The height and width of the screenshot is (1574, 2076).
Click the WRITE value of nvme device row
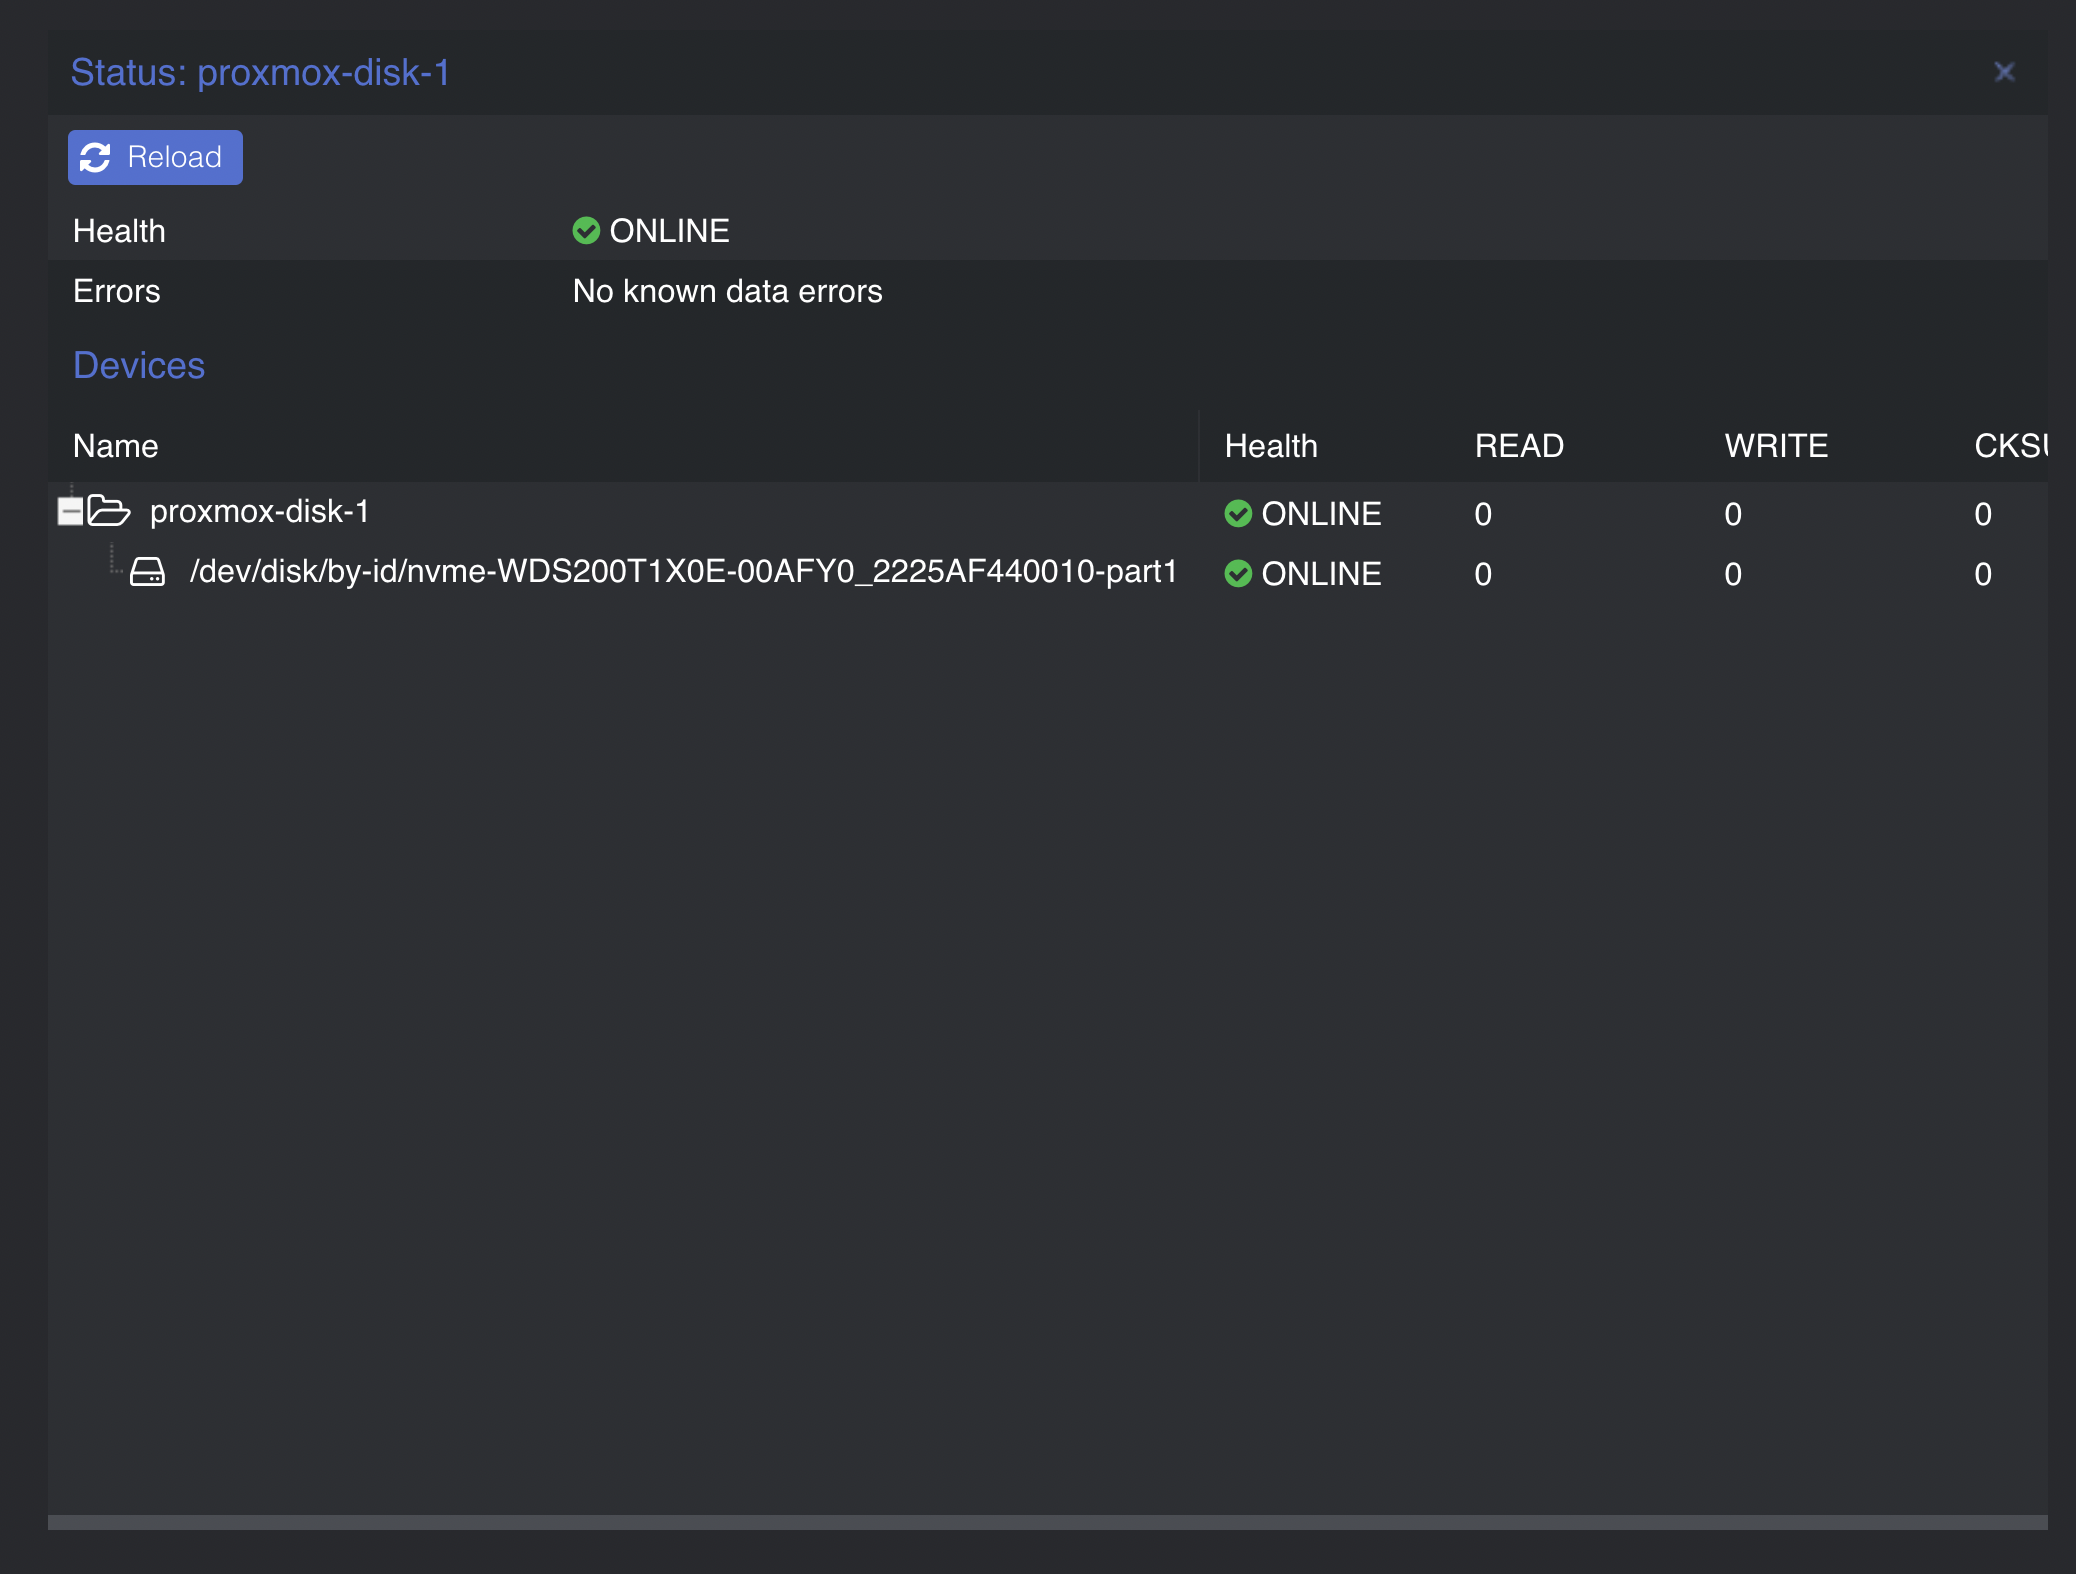point(1733,574)
